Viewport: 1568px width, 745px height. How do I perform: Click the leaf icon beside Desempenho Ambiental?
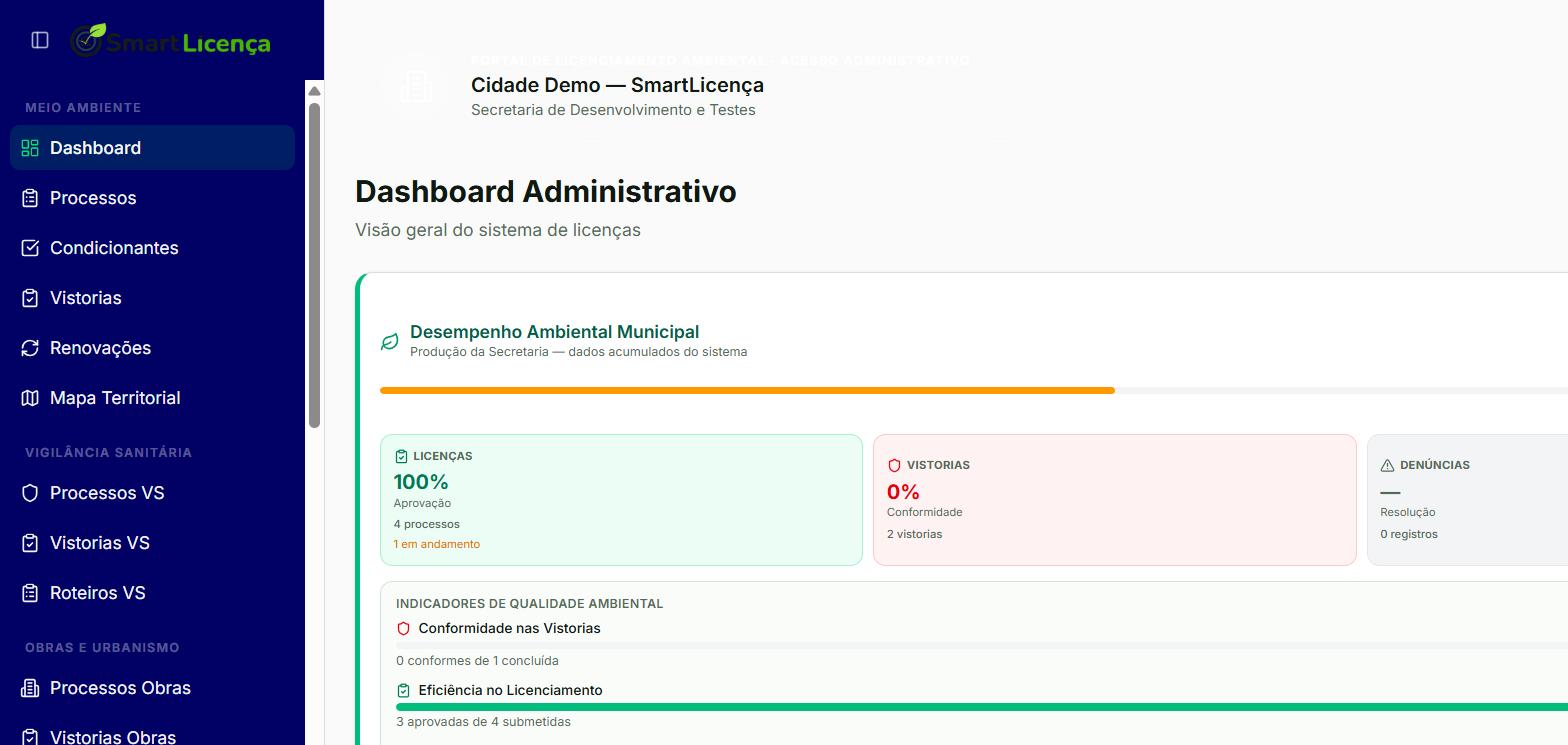tap(390, 342)
